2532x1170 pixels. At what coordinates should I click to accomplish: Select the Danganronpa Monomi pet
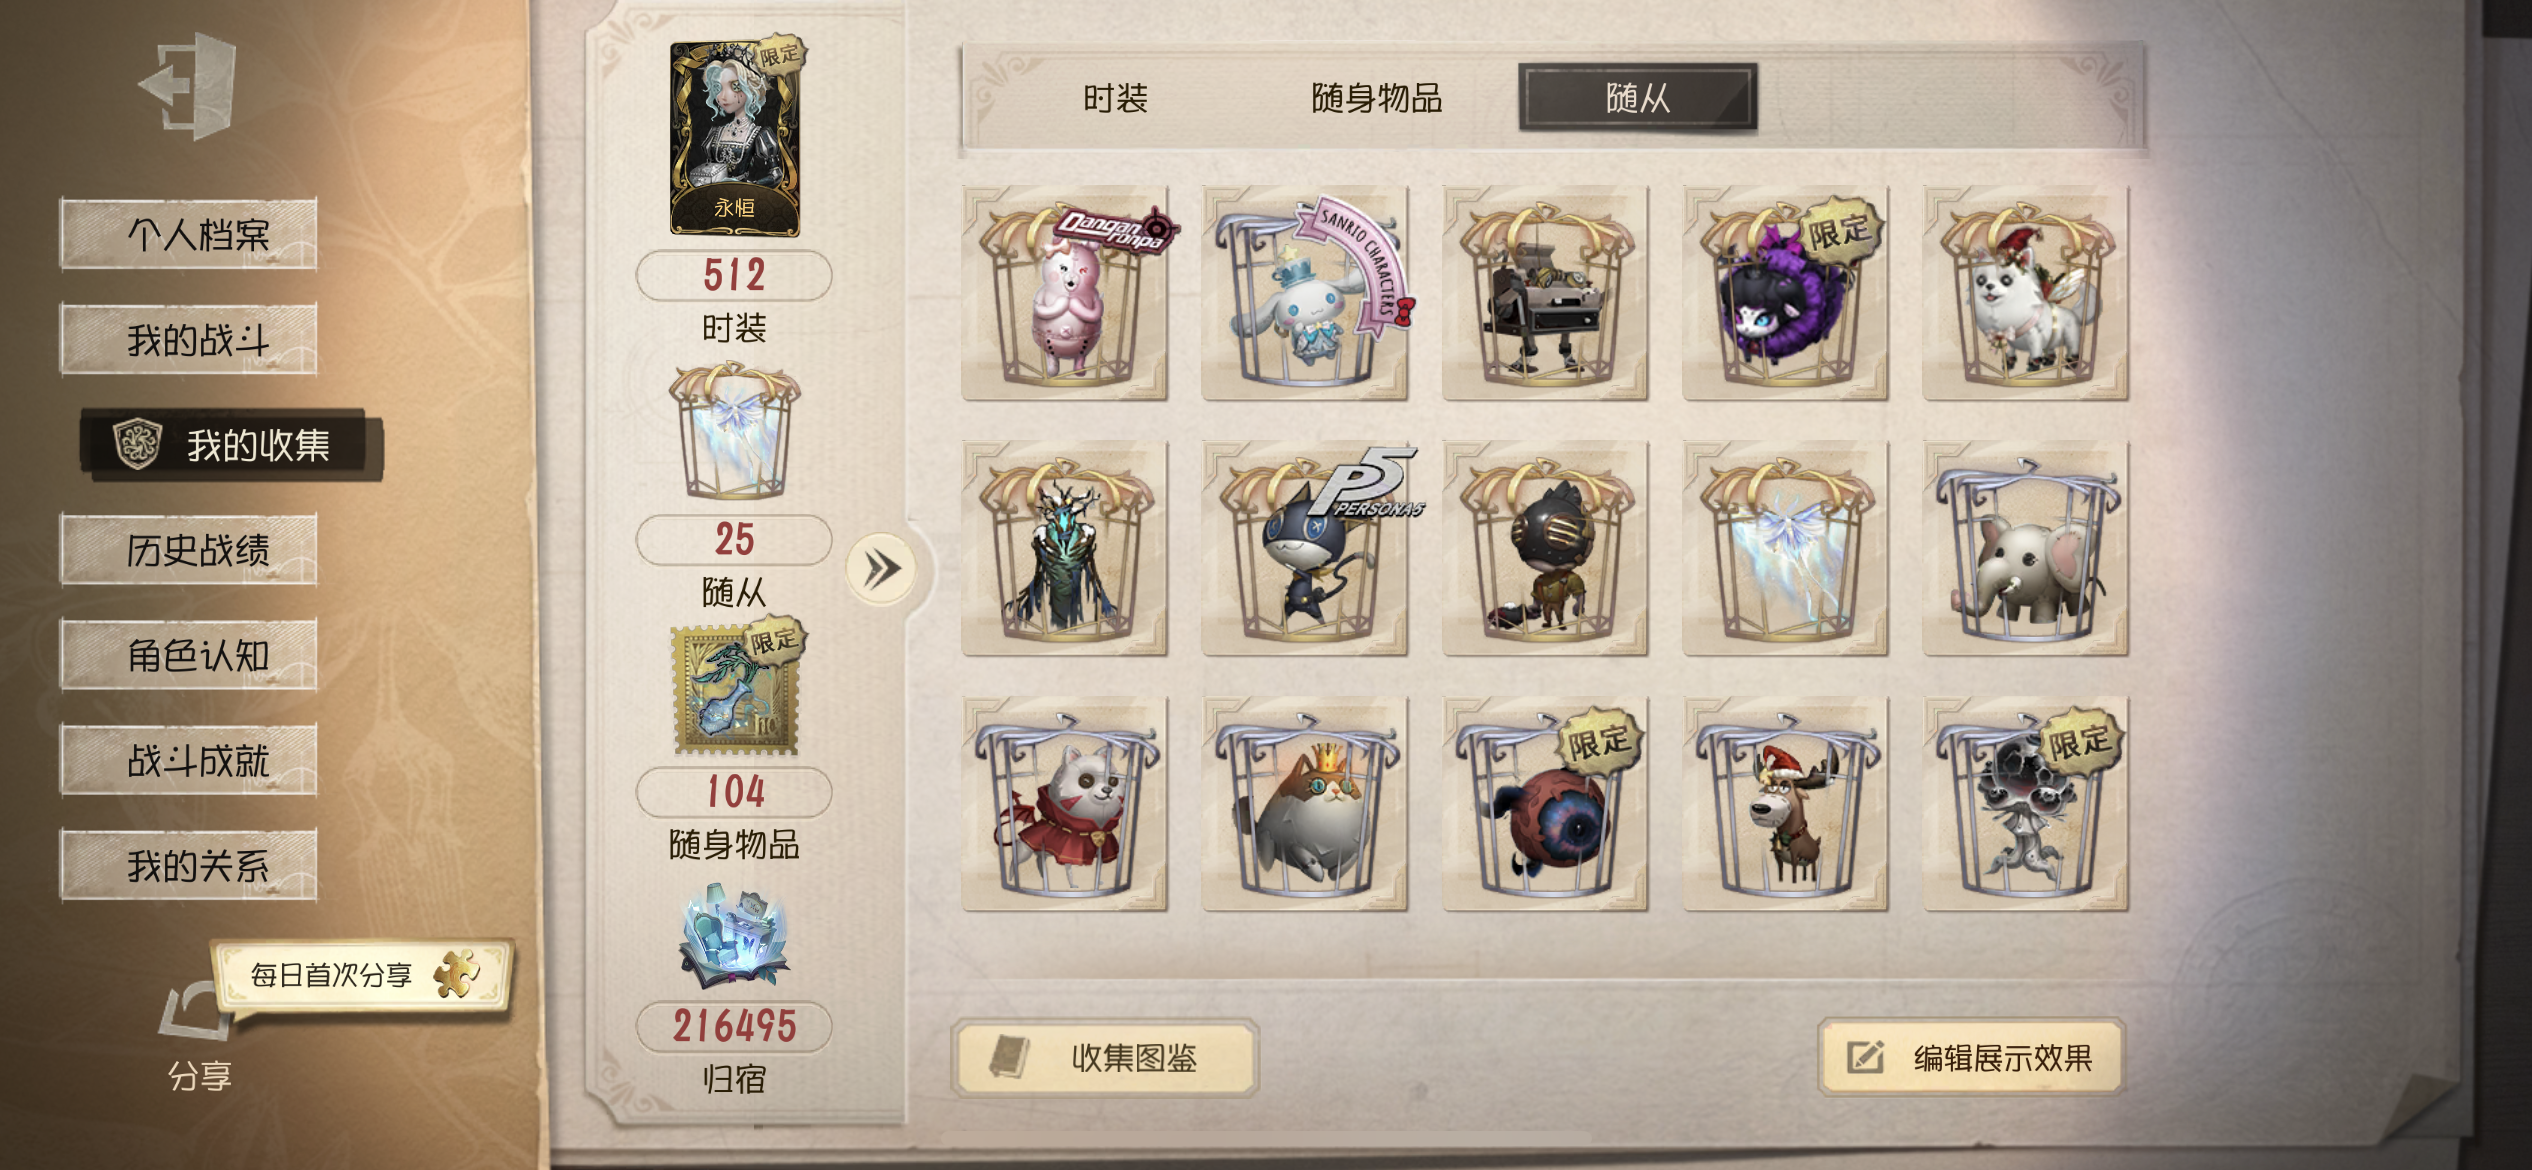pyautogui.click(x=1065, y=293)
